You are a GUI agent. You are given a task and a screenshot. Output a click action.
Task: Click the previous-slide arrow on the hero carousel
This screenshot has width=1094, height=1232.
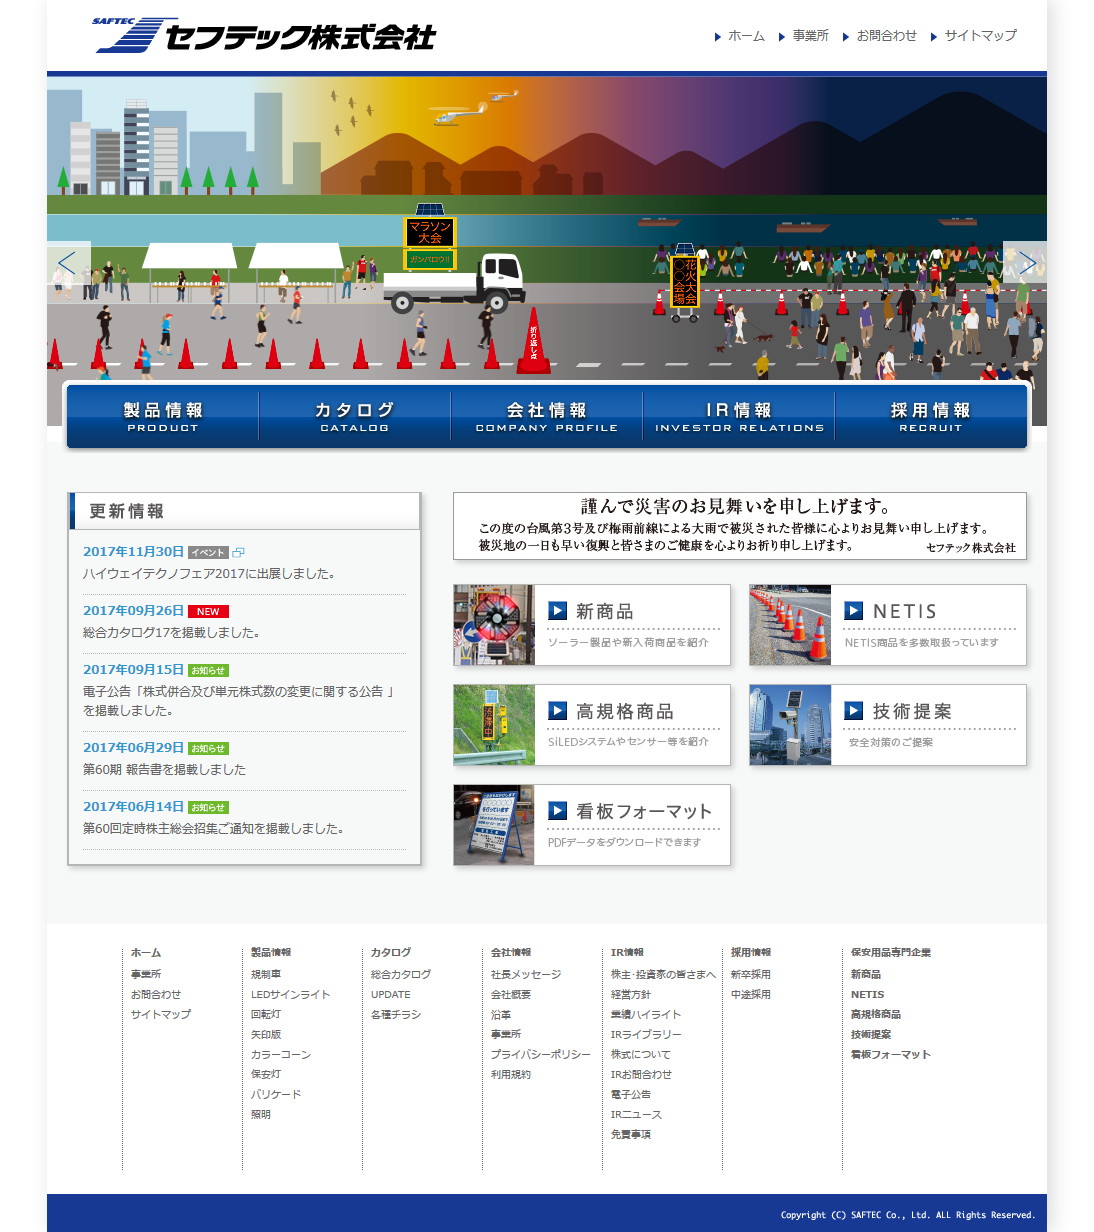pos(67,263)
